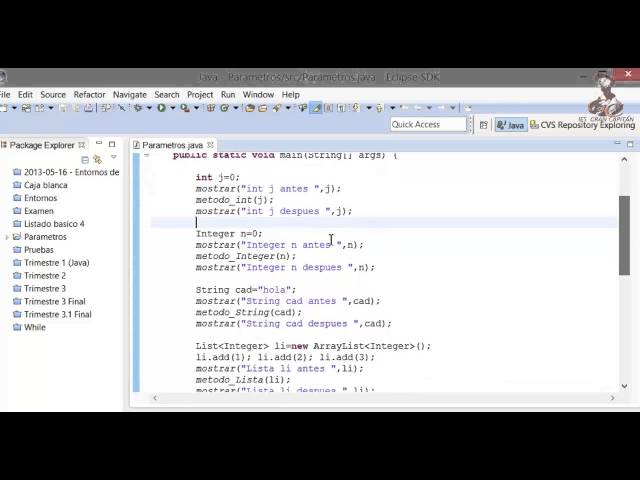This screenshot has height=480, width=640.
Task: Open Previous Annotation dropdown arrow
Action: point(392,108)
